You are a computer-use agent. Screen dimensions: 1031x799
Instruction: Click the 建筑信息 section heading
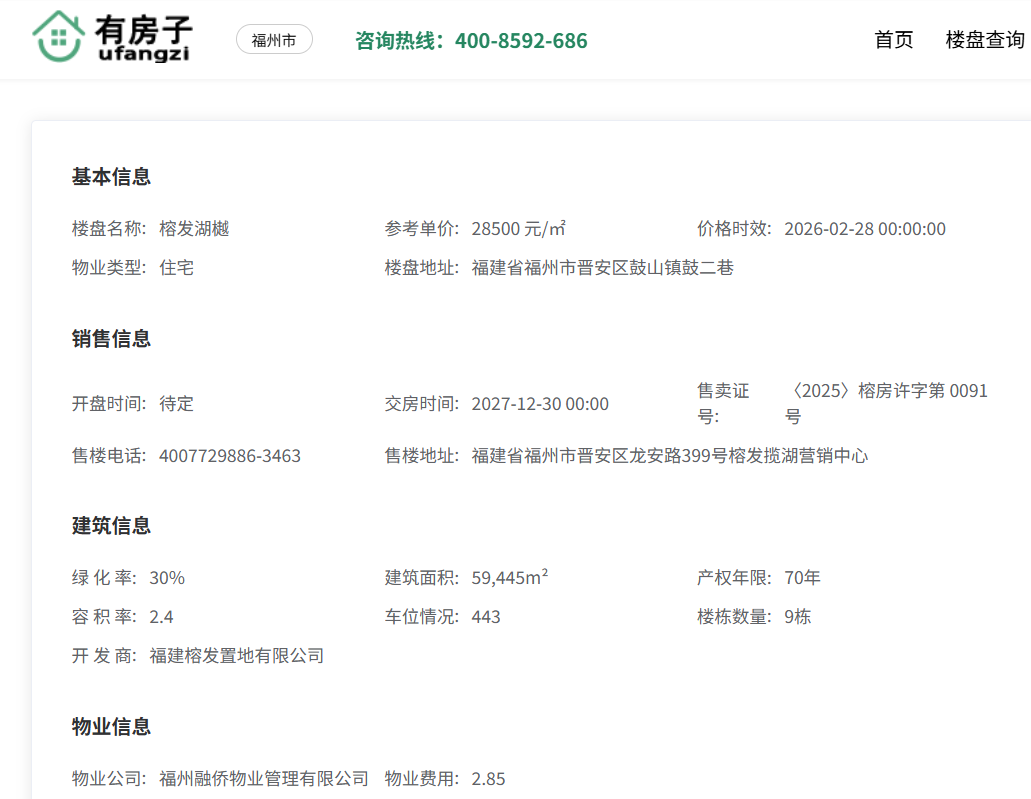coord(111,526)
